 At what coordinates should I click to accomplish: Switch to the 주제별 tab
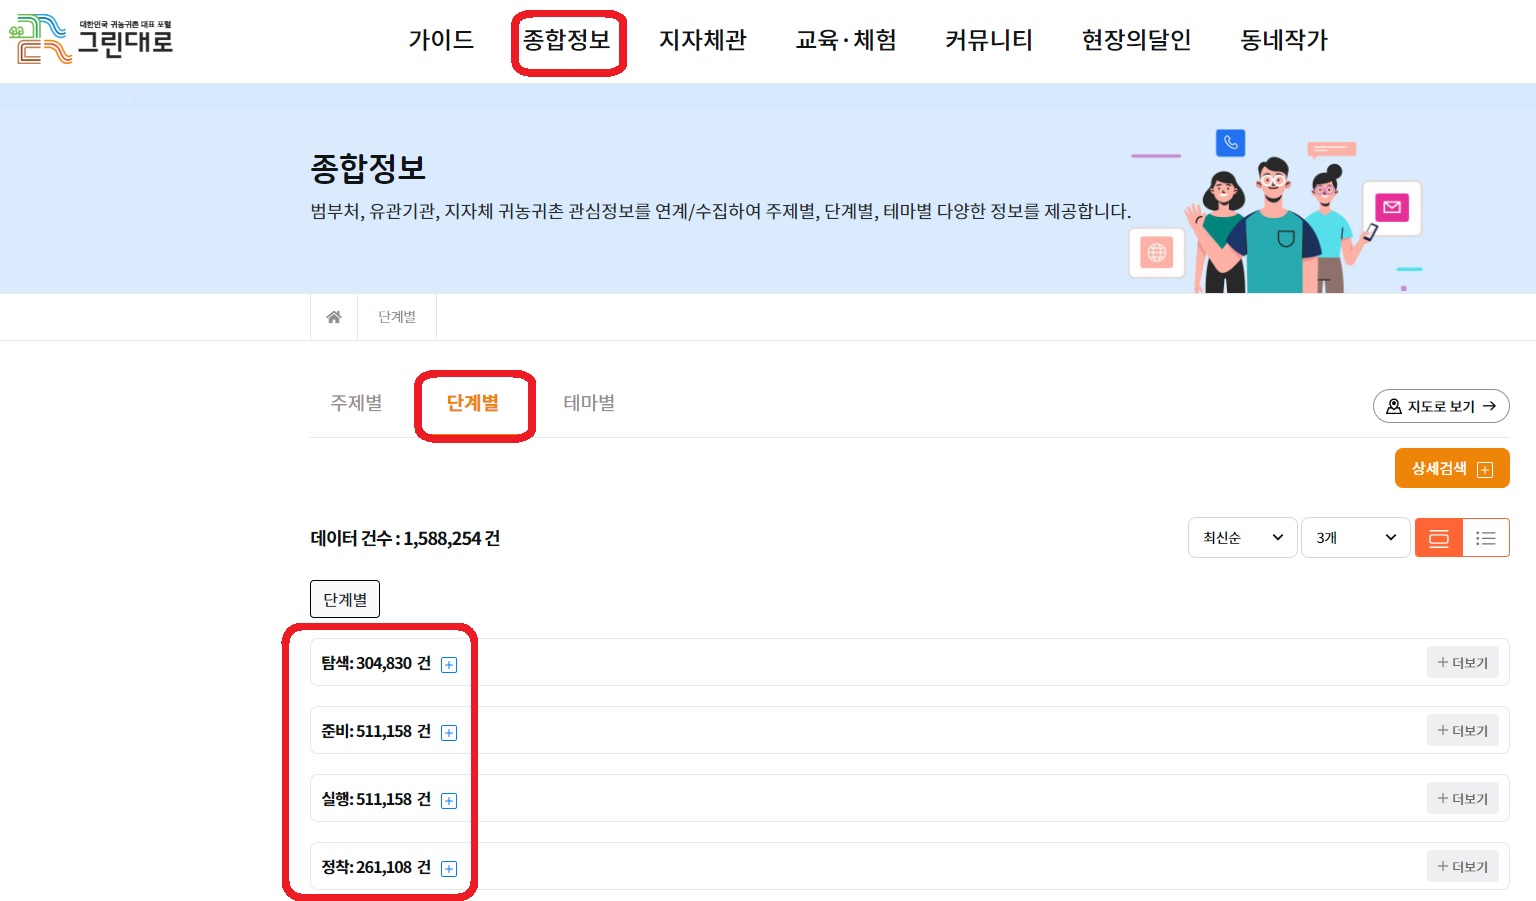pos(356,402)
